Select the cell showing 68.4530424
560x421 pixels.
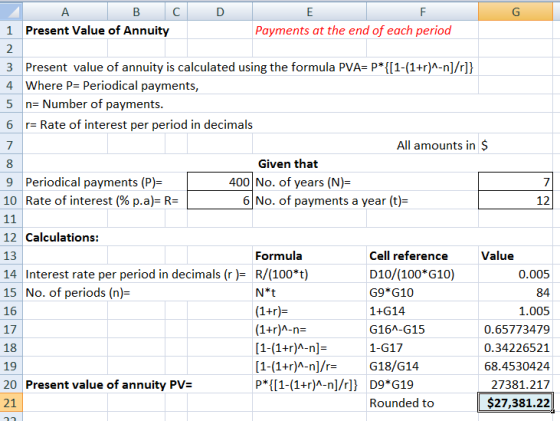click(515, 366)
